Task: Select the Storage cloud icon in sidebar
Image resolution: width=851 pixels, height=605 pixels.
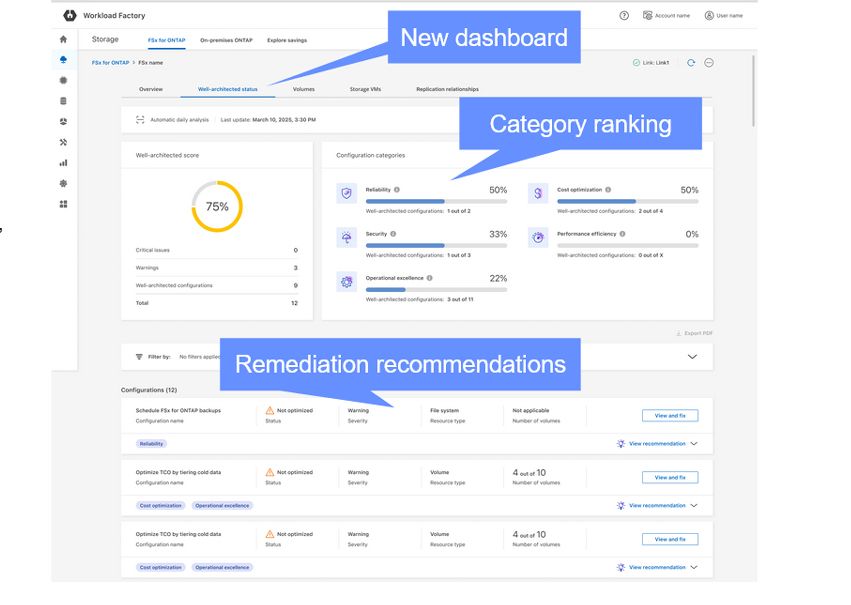Action: click(63, 60)
